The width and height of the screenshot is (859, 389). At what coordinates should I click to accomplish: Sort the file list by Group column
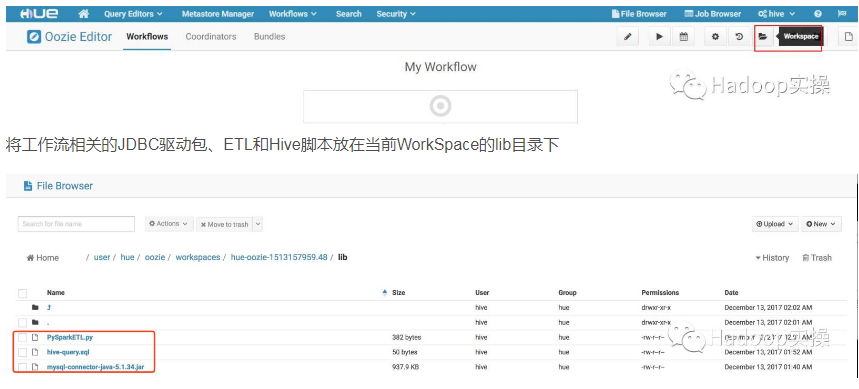(568, 293)
